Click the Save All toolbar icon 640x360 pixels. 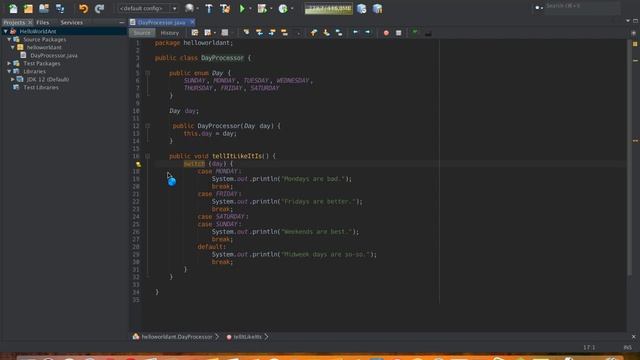60,8
